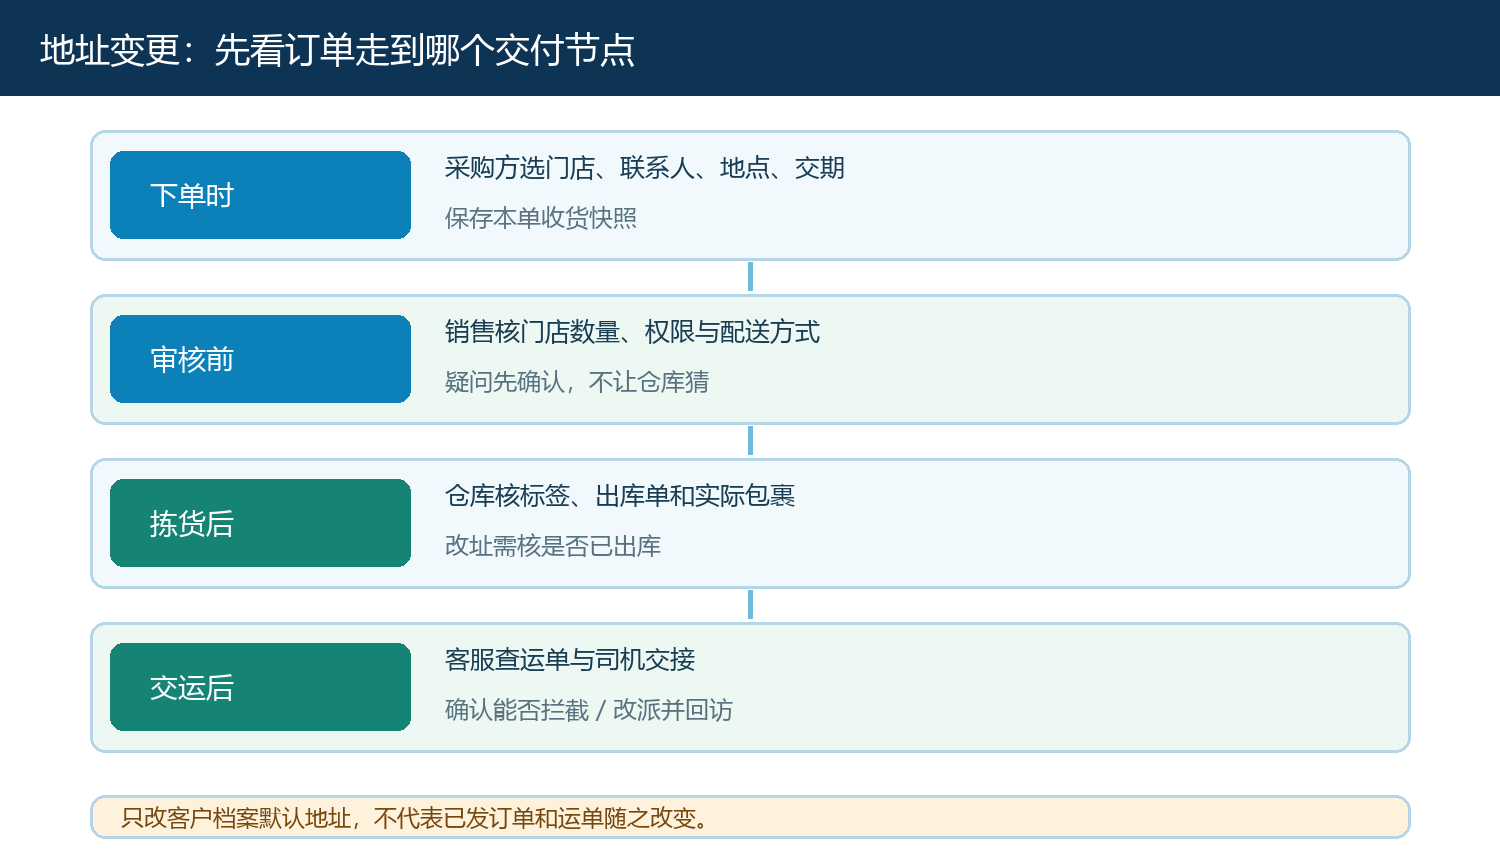1500x850 pixels.
Task: Select the 交运后 stage label
Action: click(x=260, y=687)
